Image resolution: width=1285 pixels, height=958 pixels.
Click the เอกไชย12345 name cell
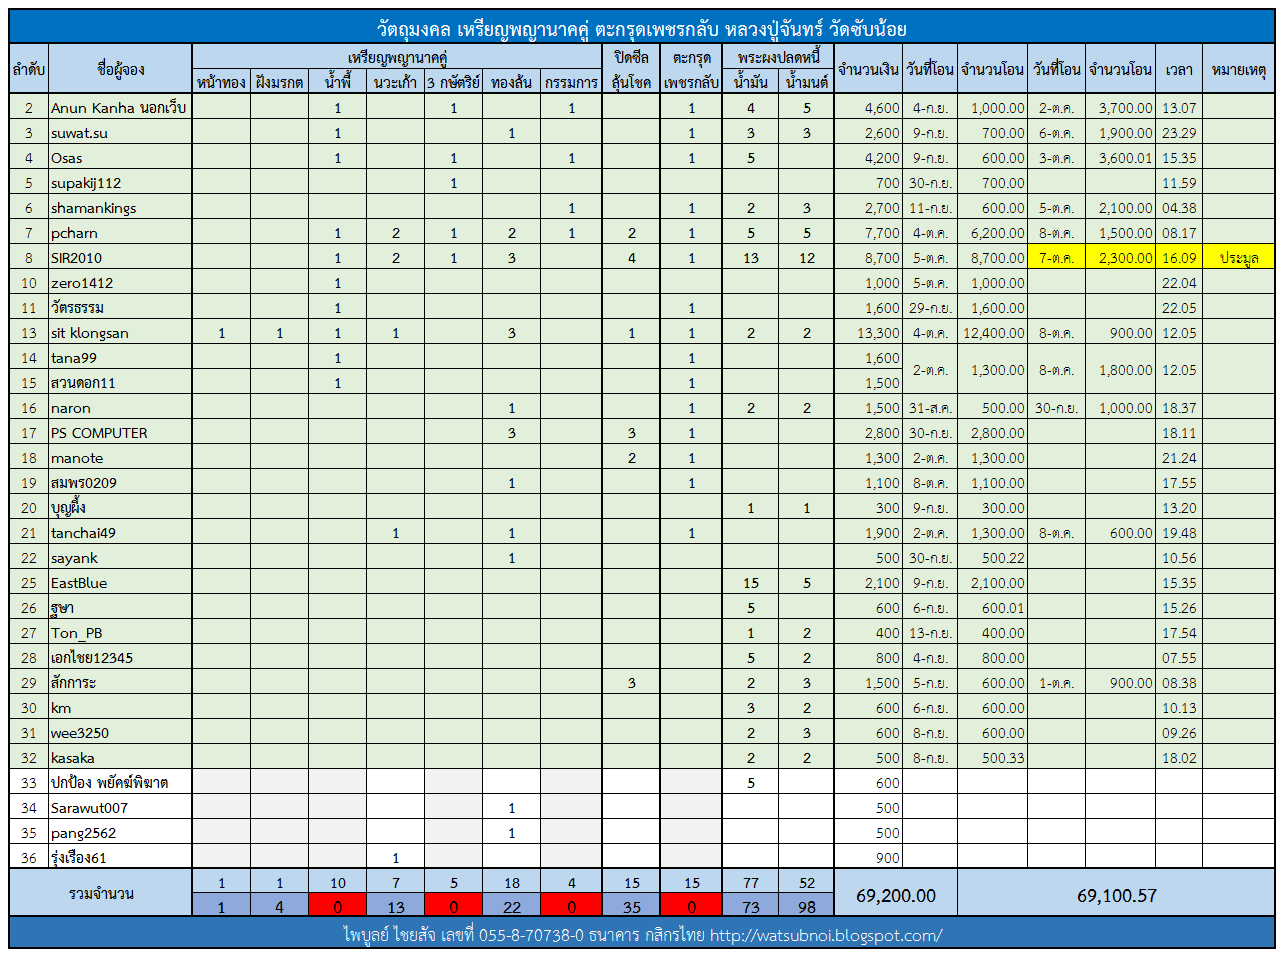[x=120, y=658]
